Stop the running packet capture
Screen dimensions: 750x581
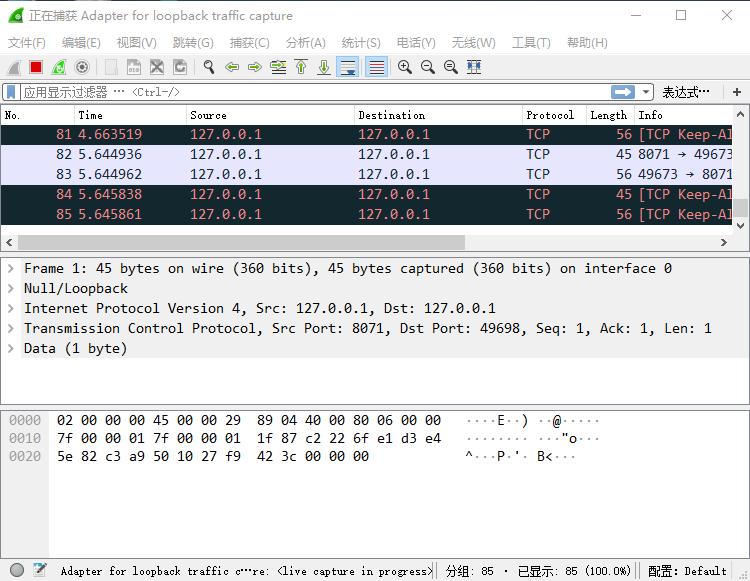click(x=36, y=67)
